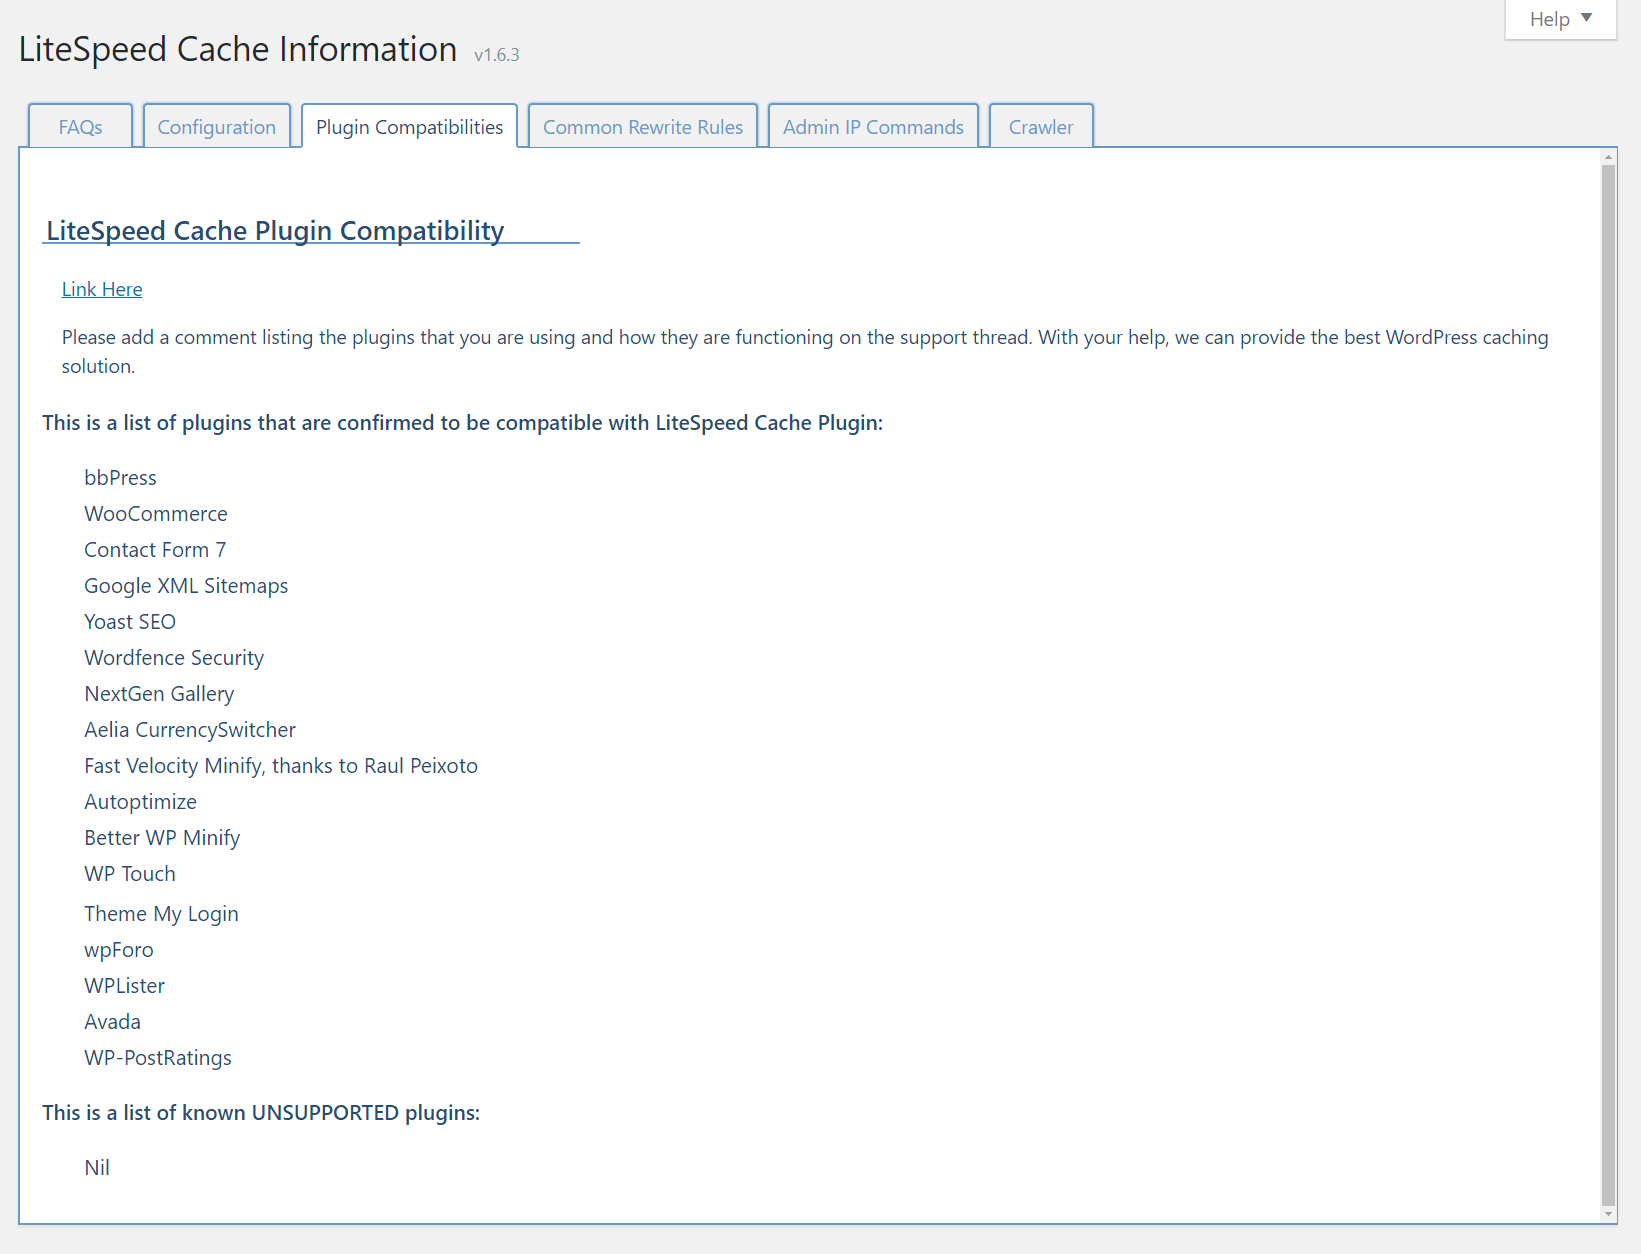The width and height of the screenshot is (1641, 1254).
Task: Click the WooCommerce list entry
Action: (x=156, y=514)
